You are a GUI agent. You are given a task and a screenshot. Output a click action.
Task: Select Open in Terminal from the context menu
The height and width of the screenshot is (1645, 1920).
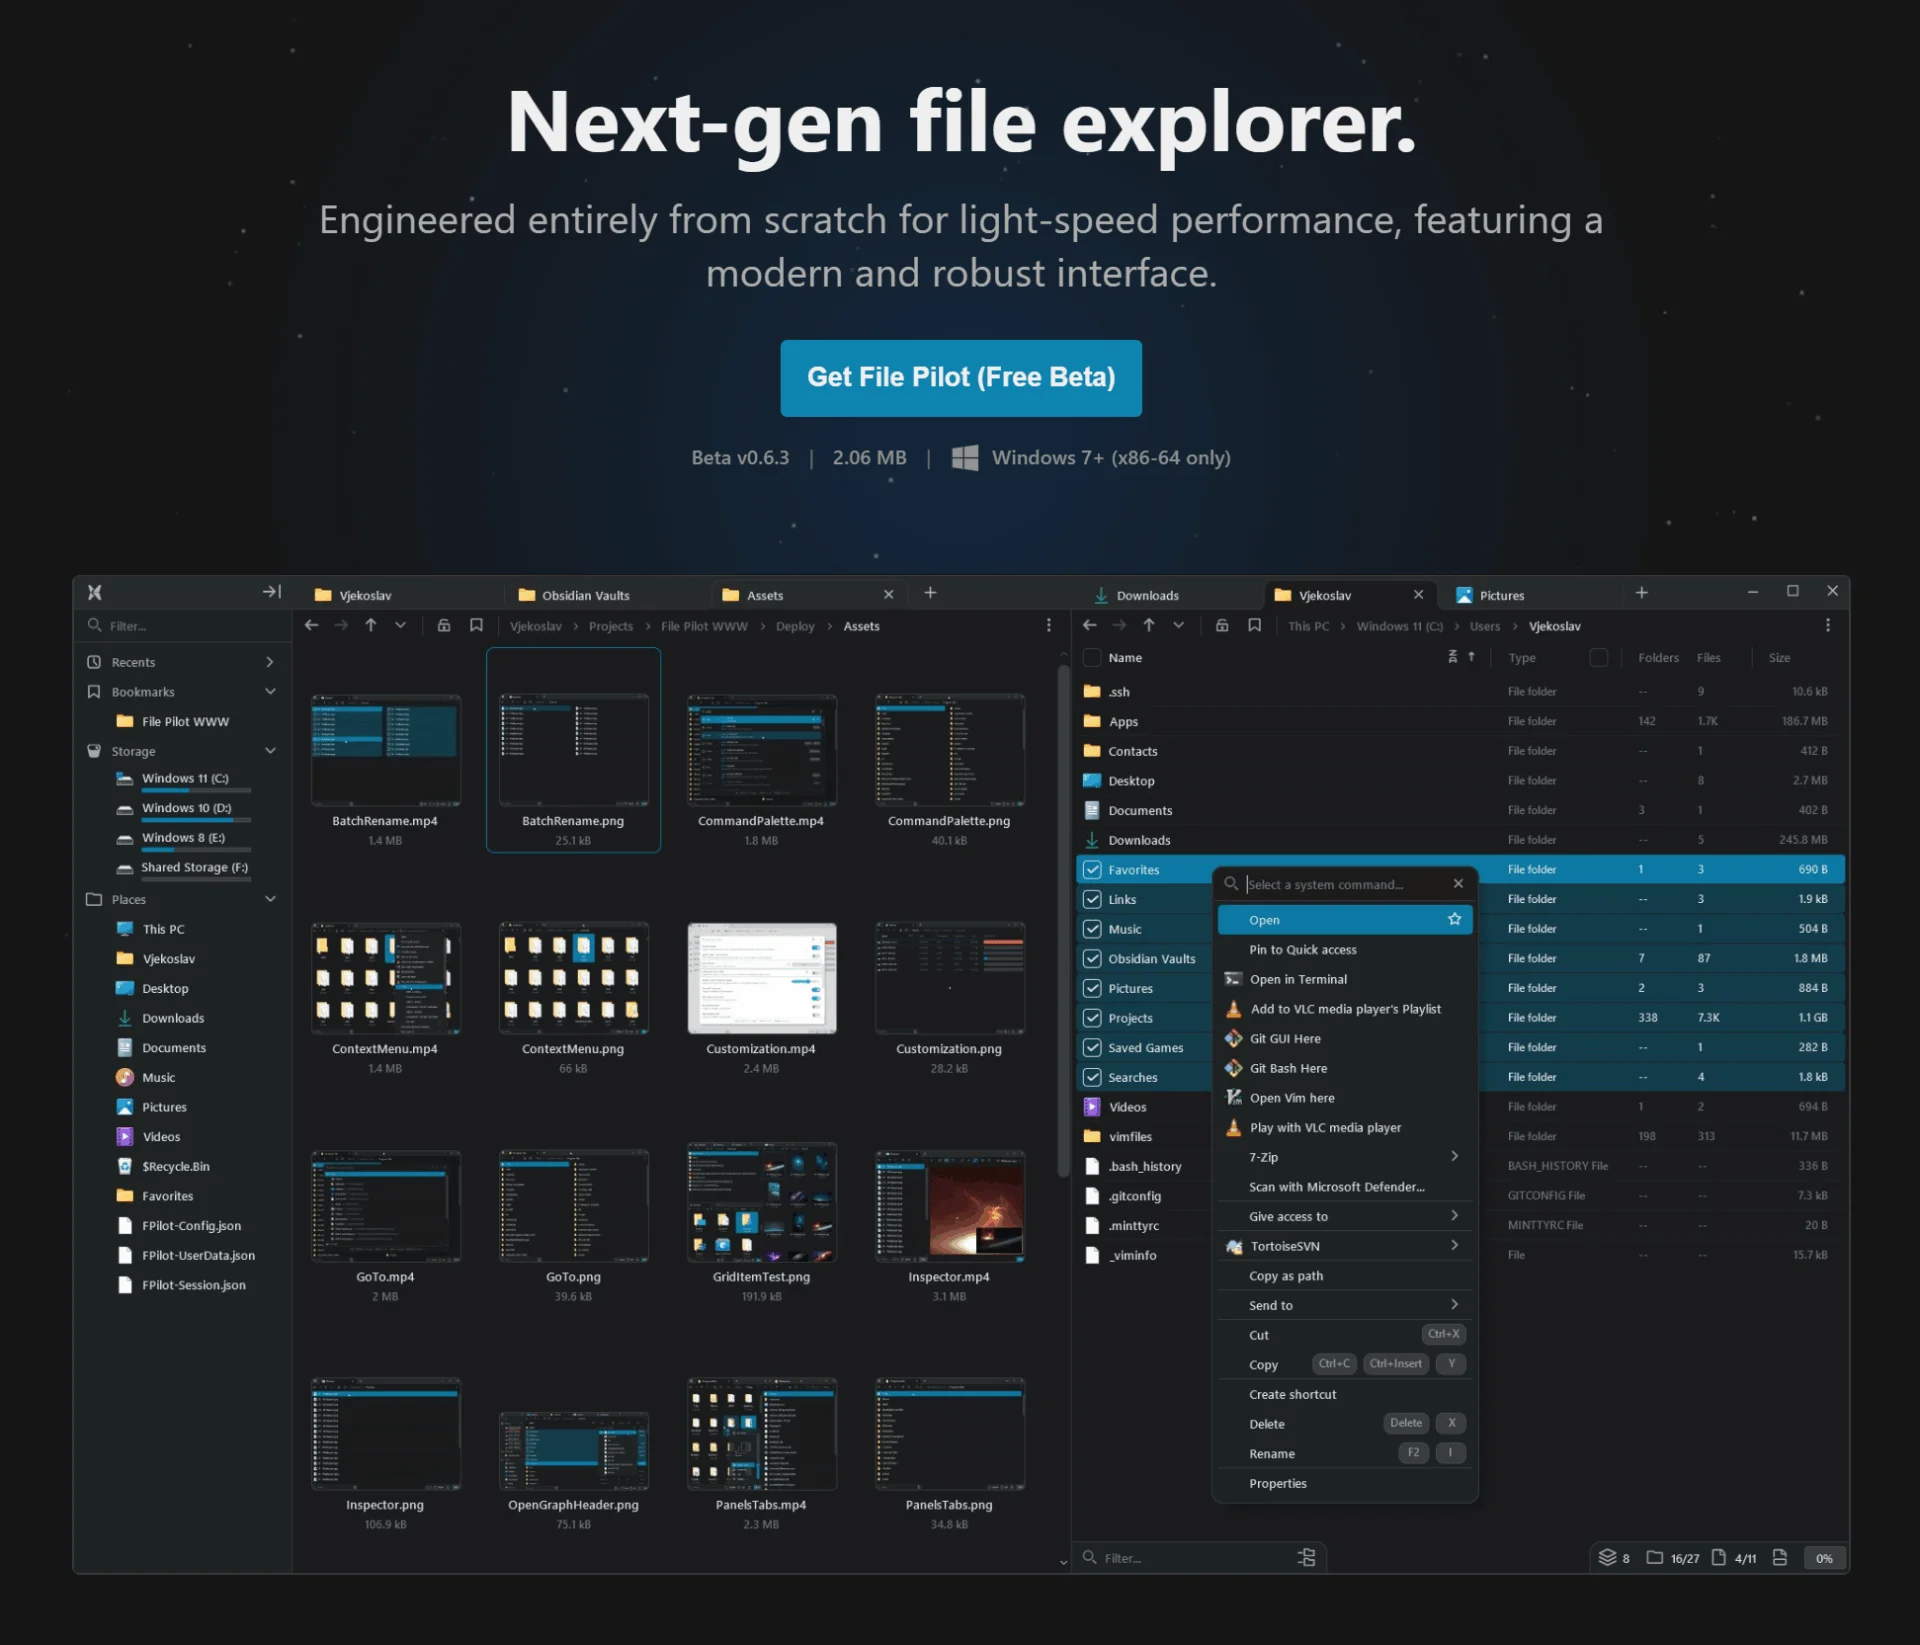(x=1298, y=979)
